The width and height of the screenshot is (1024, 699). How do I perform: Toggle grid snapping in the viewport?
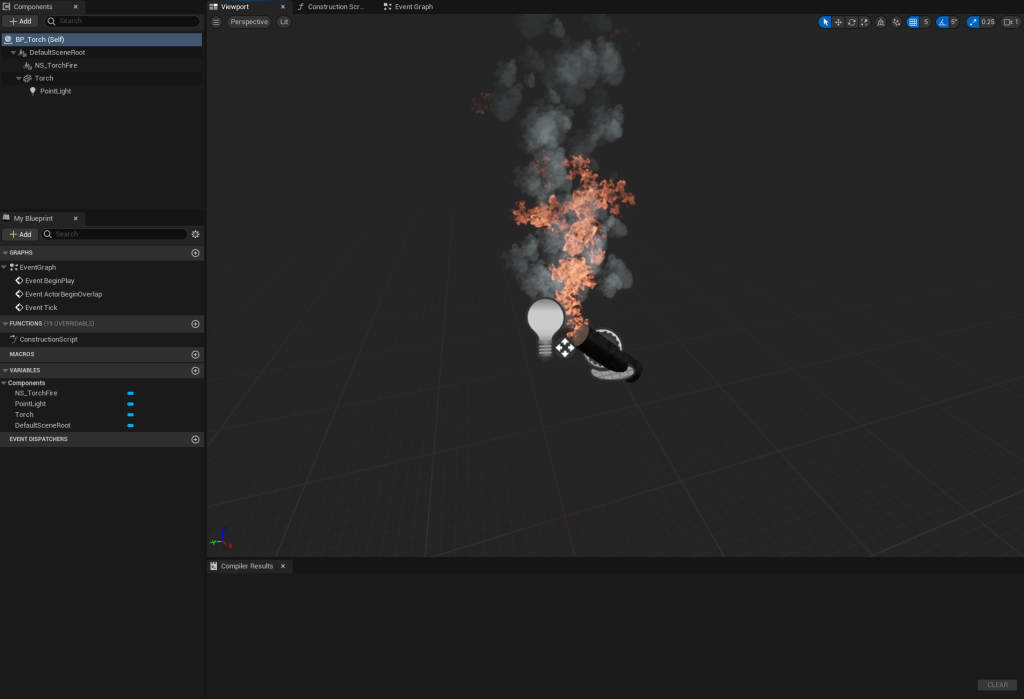tap(913, 22)
